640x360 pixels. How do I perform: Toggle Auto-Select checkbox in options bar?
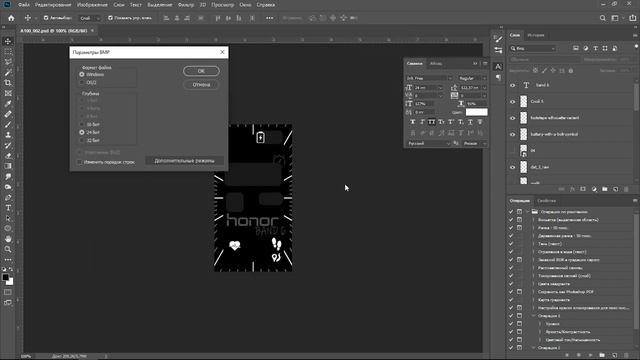pyautogui.click(x=46, y=18)
